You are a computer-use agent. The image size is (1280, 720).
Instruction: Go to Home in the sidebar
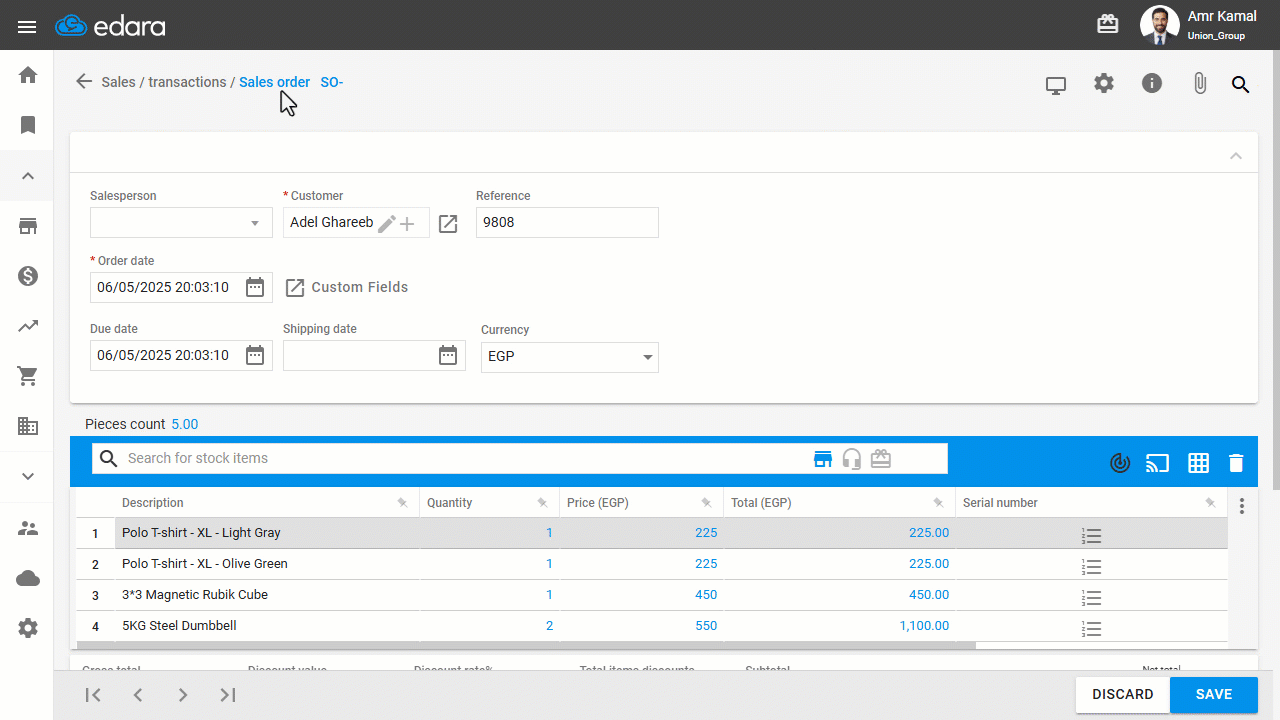[28, 75]
